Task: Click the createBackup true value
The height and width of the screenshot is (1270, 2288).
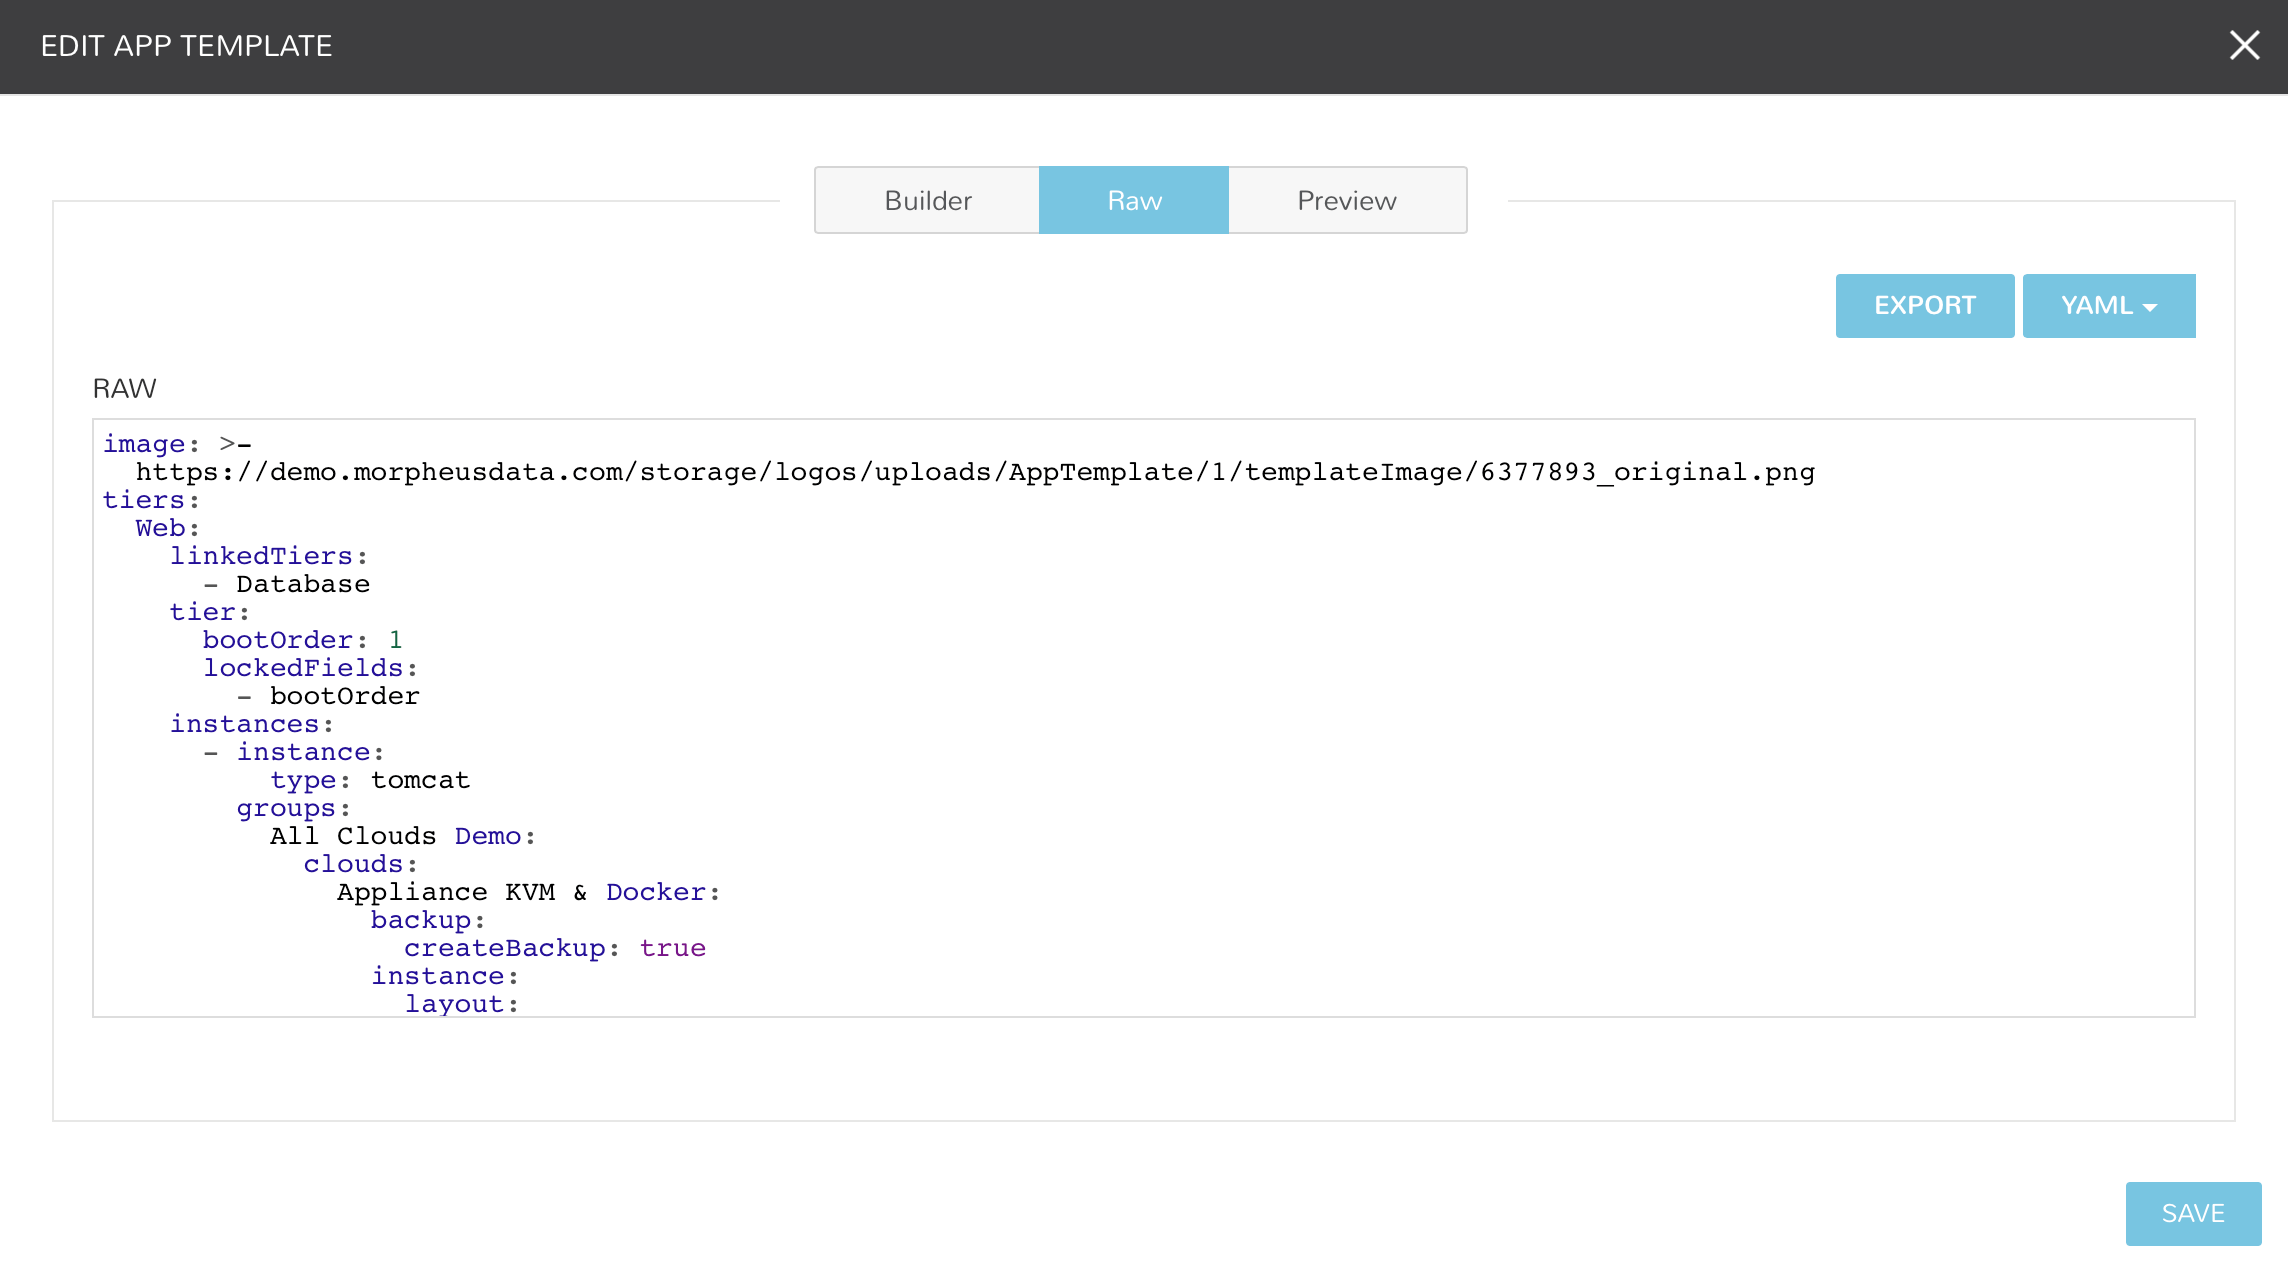Action: [672, 948]
